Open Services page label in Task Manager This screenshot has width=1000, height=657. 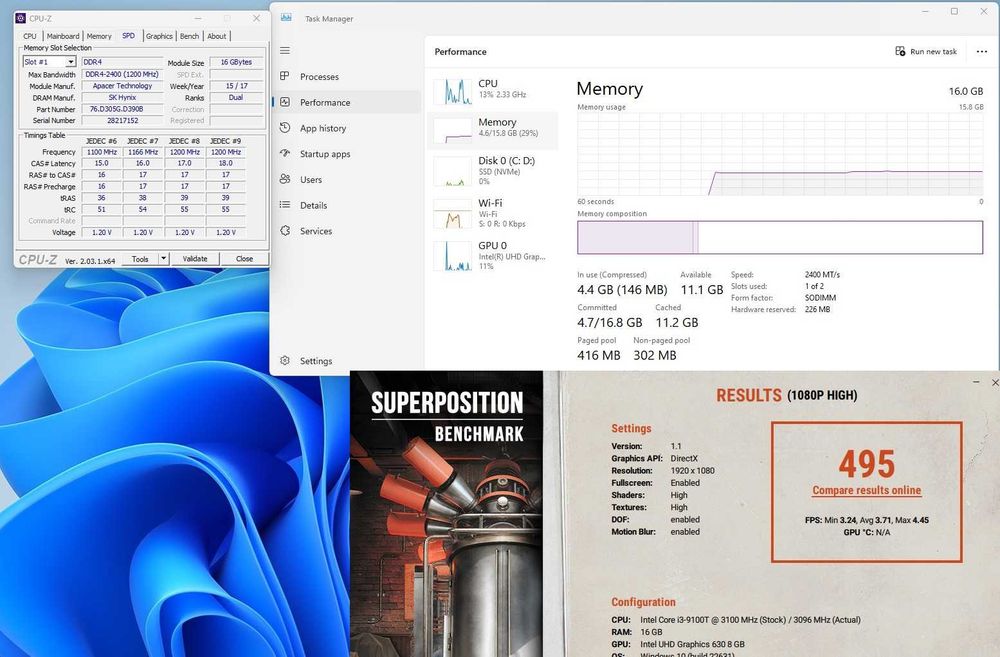point(316,231)
